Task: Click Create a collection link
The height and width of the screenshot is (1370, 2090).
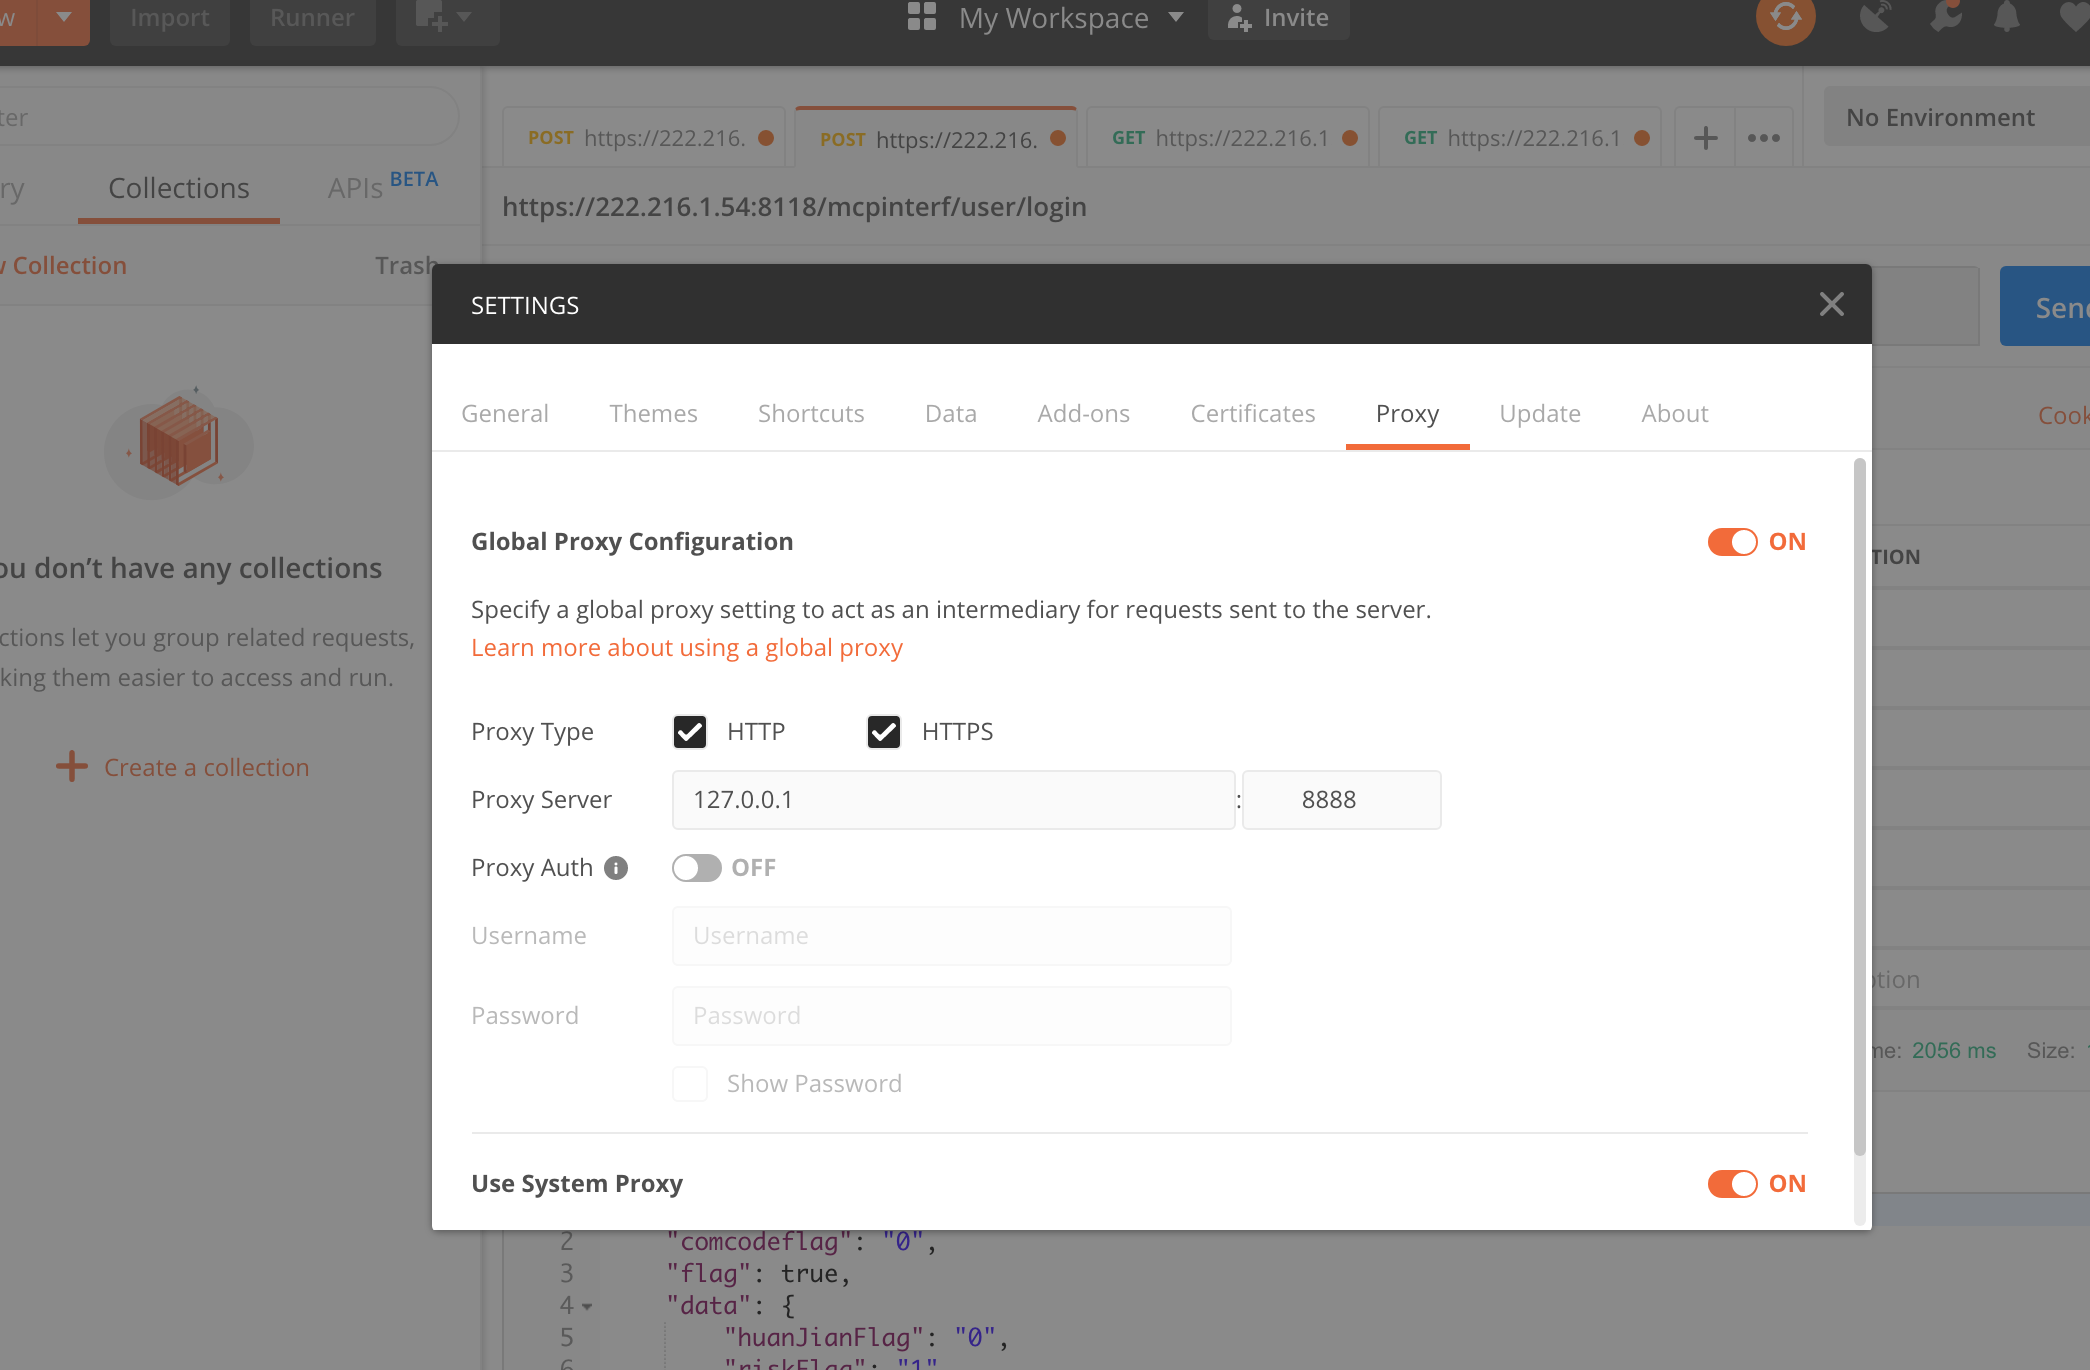Action: coord(183,767)
